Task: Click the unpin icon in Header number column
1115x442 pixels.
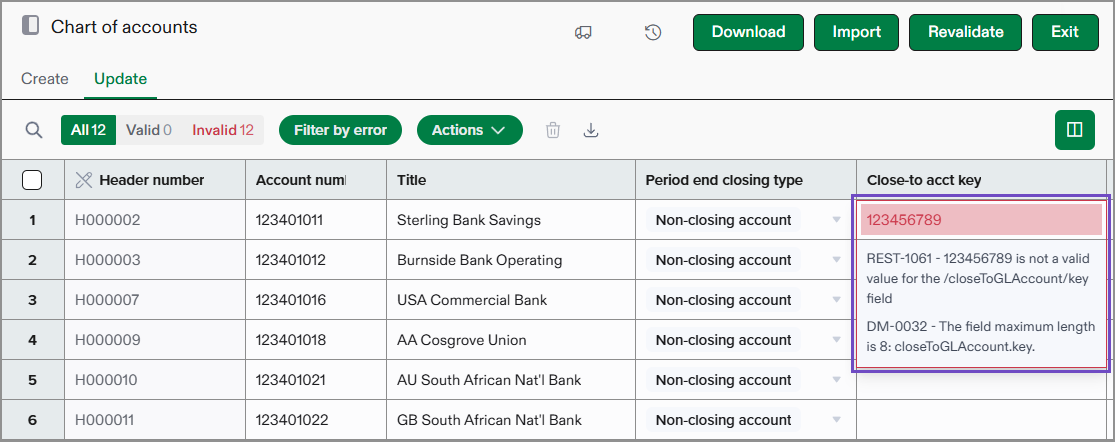Action: coord(84,180)
